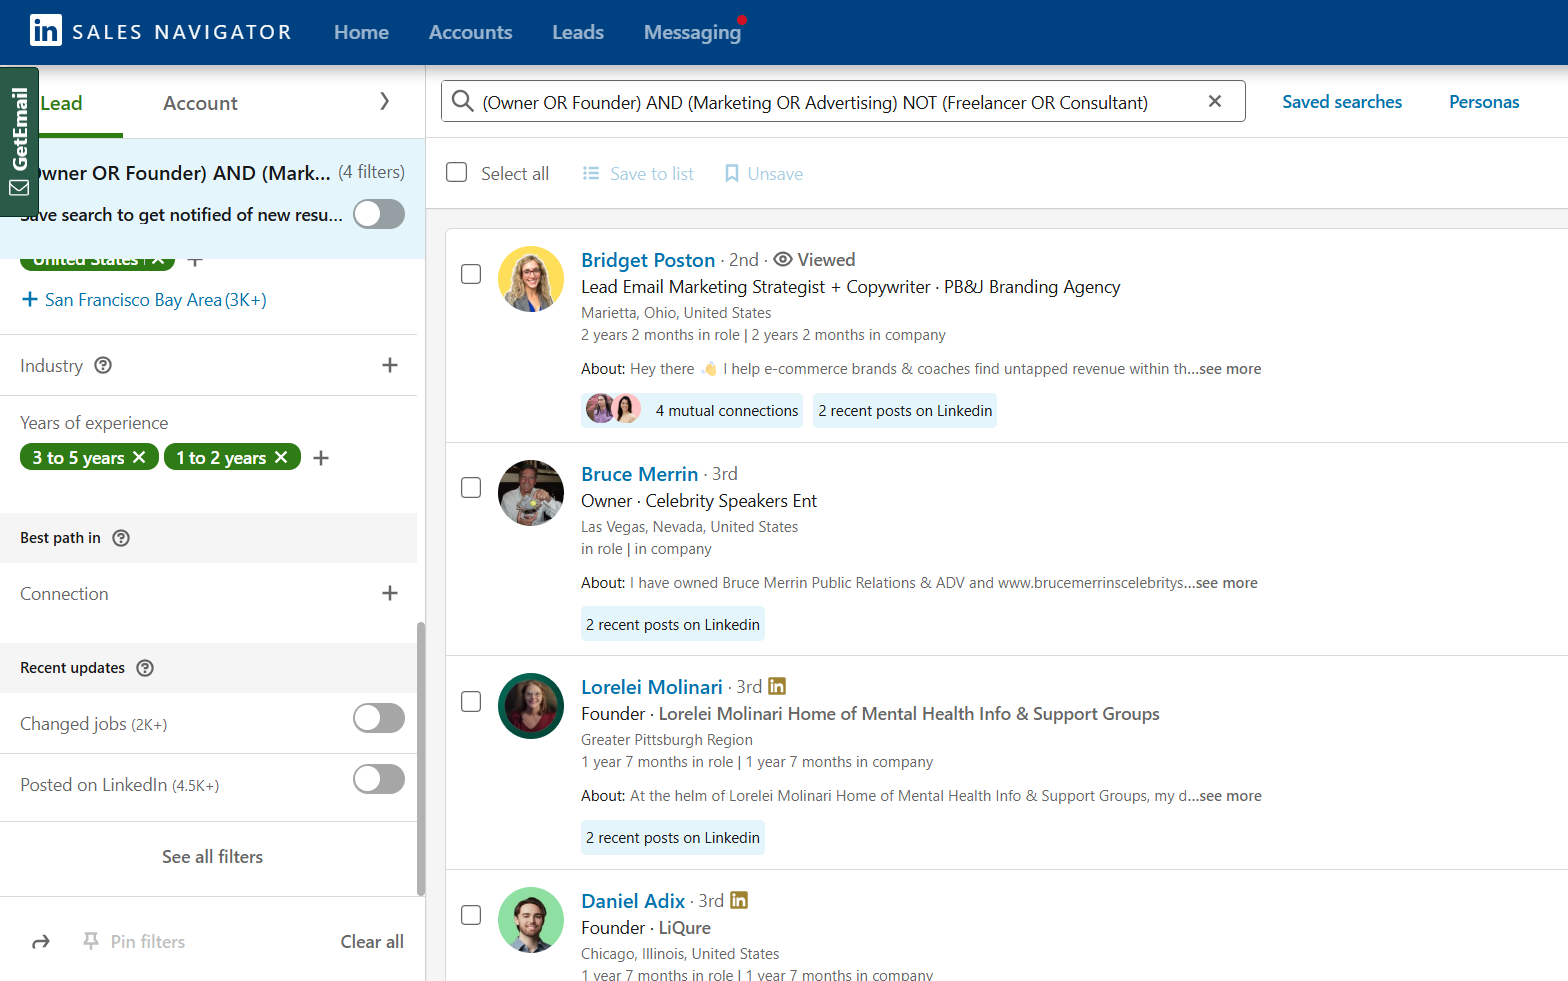1568x981 pixels.
Task: Check the box for Bruce Merrin
Action: pyautogui.click(x=471, y=487)
